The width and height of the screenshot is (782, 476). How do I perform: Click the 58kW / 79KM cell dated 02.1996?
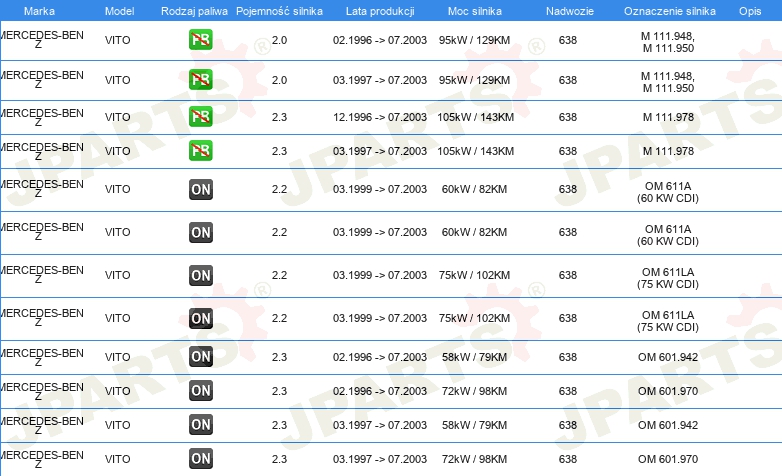tap(474, 357)
